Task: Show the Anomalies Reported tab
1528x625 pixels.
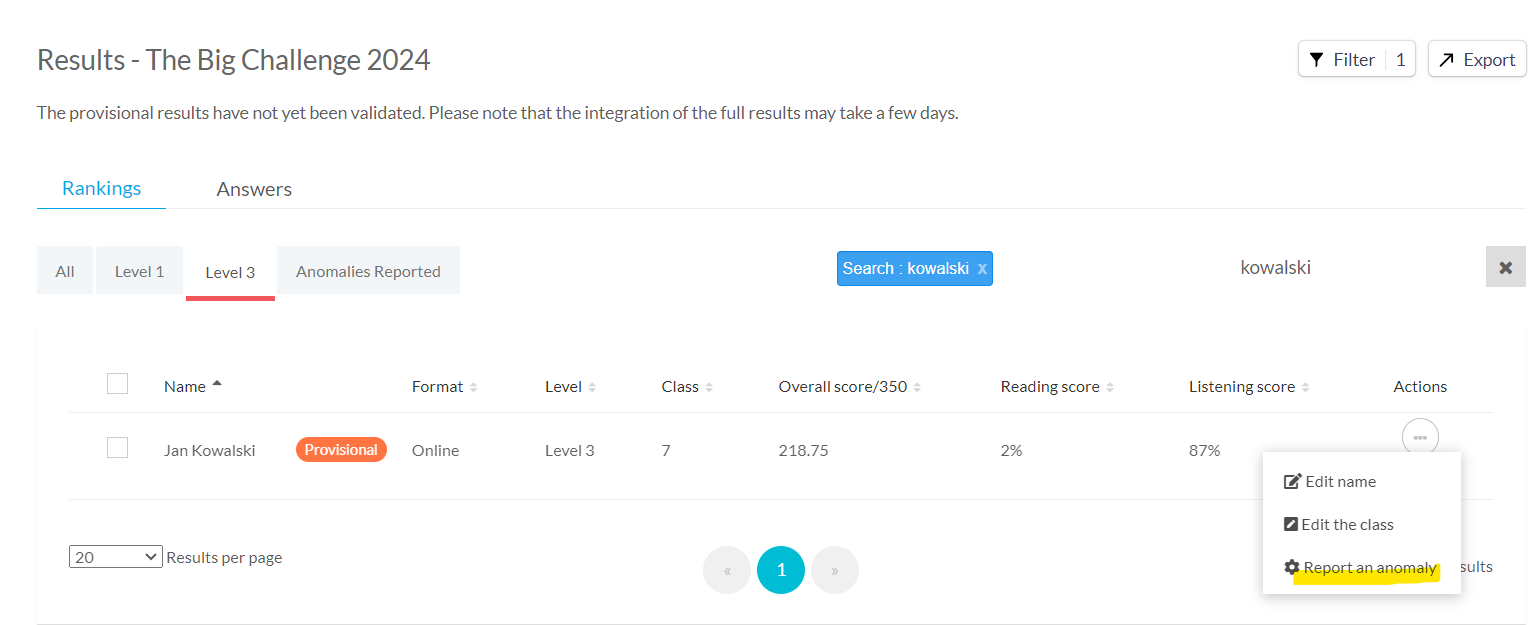Action: point(368,271)
